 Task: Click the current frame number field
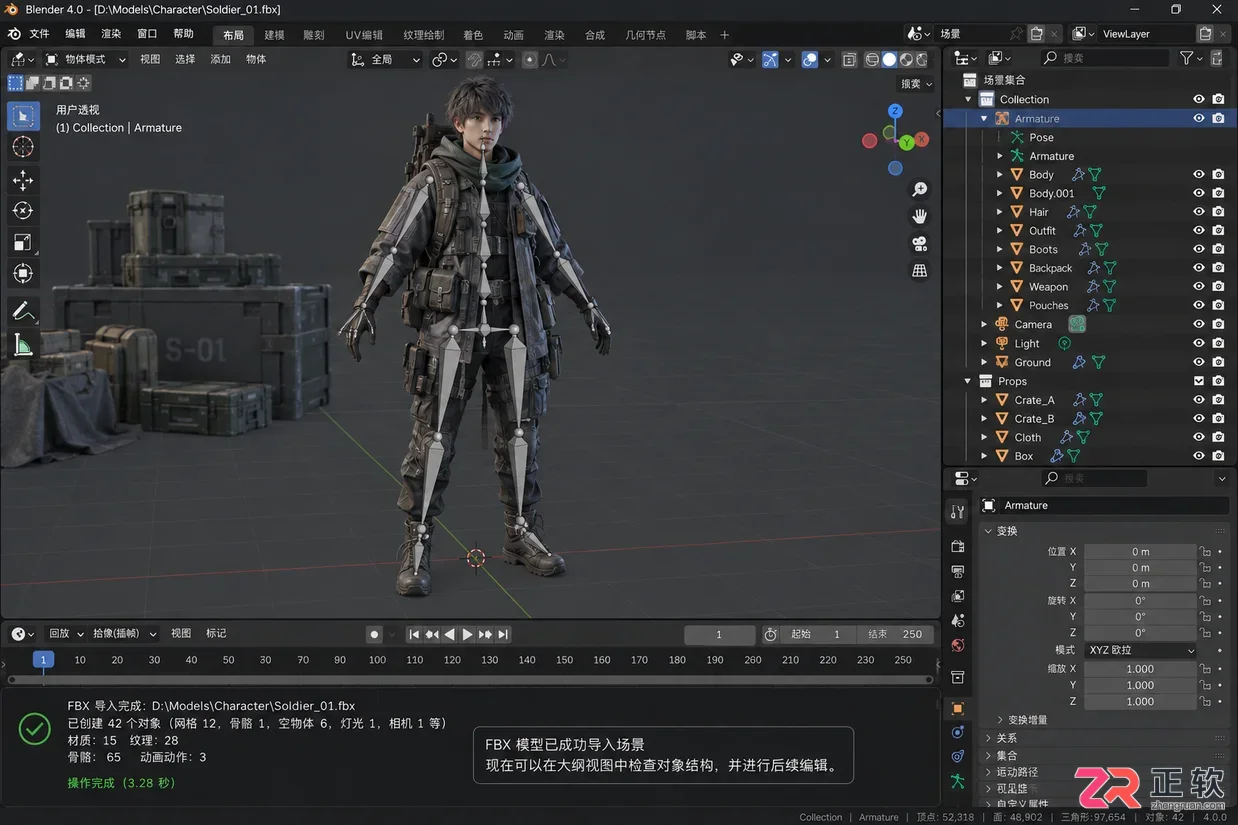[x=719, y=634]
